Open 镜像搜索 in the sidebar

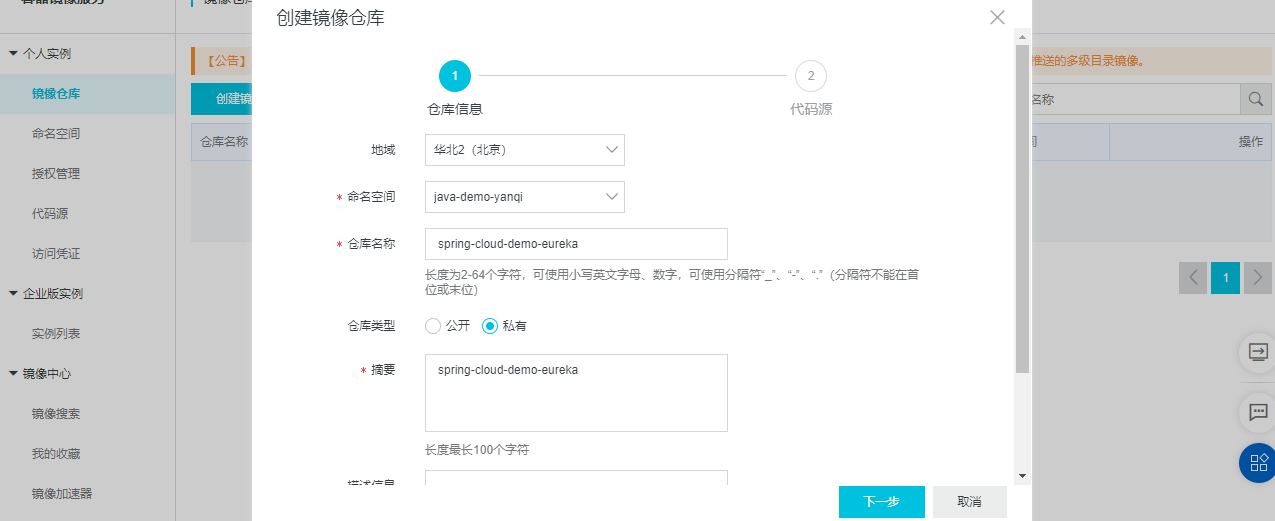click(x=56, y=413)
